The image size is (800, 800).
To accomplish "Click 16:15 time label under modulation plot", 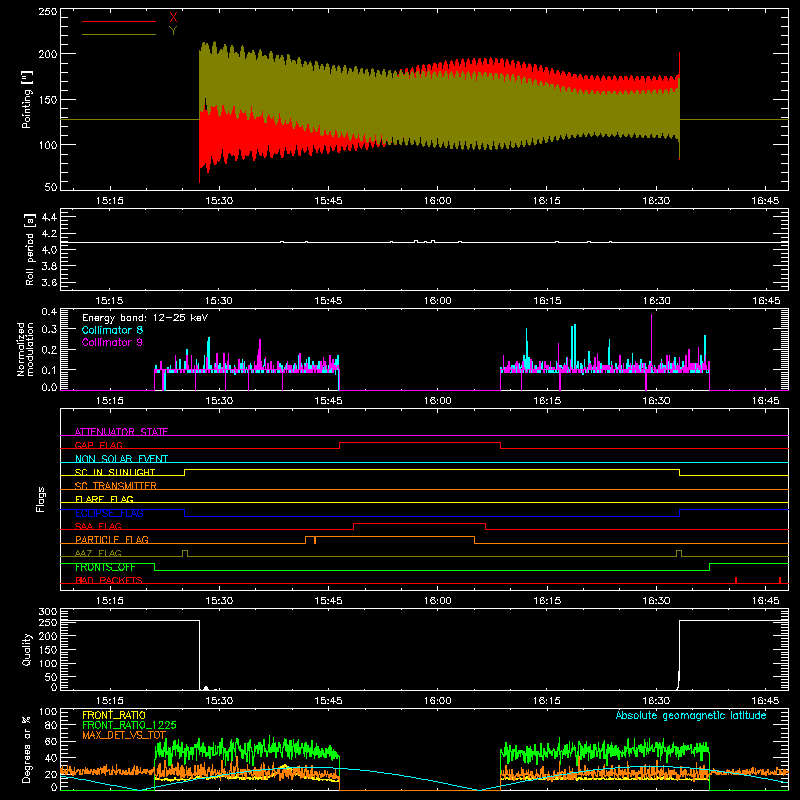I will (x=547, y=401).
